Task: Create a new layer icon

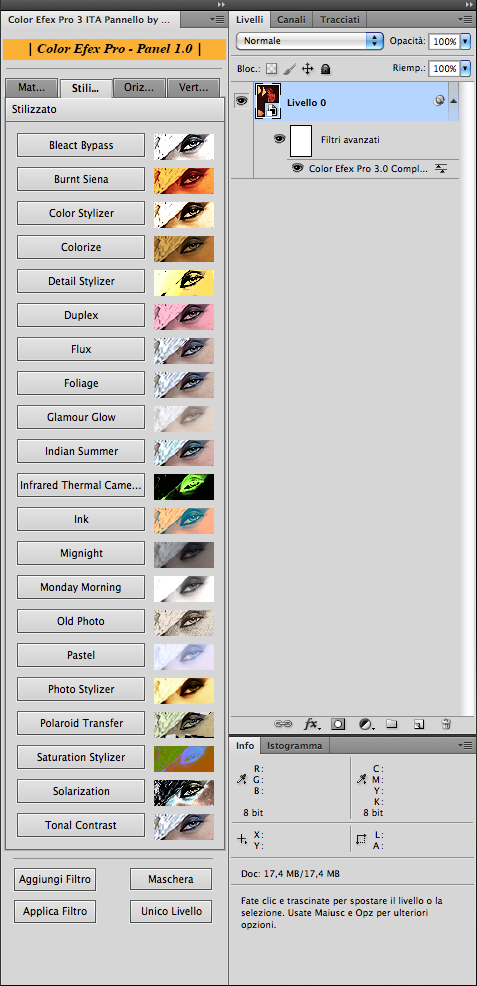Action: pyautogui.click(x=419, y=724)
